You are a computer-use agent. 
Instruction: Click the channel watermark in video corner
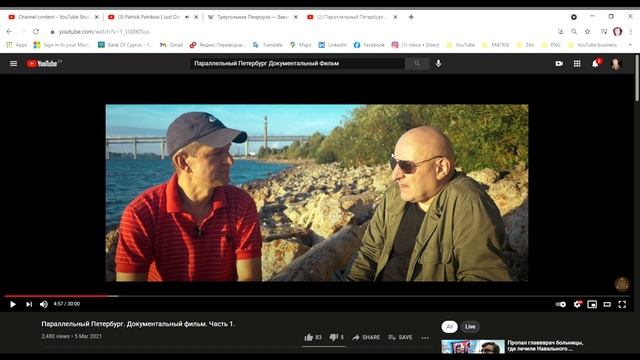pyautogui.click(x=622, y=284)
